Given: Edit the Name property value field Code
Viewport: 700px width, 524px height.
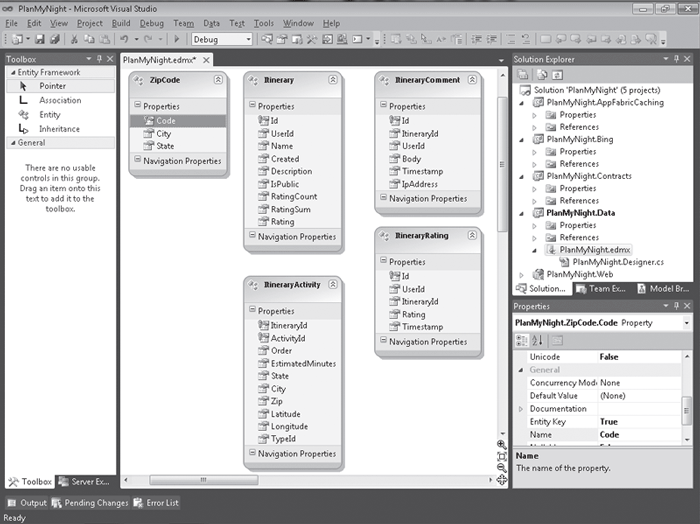Looking at the screenshot, I should 639,435.
